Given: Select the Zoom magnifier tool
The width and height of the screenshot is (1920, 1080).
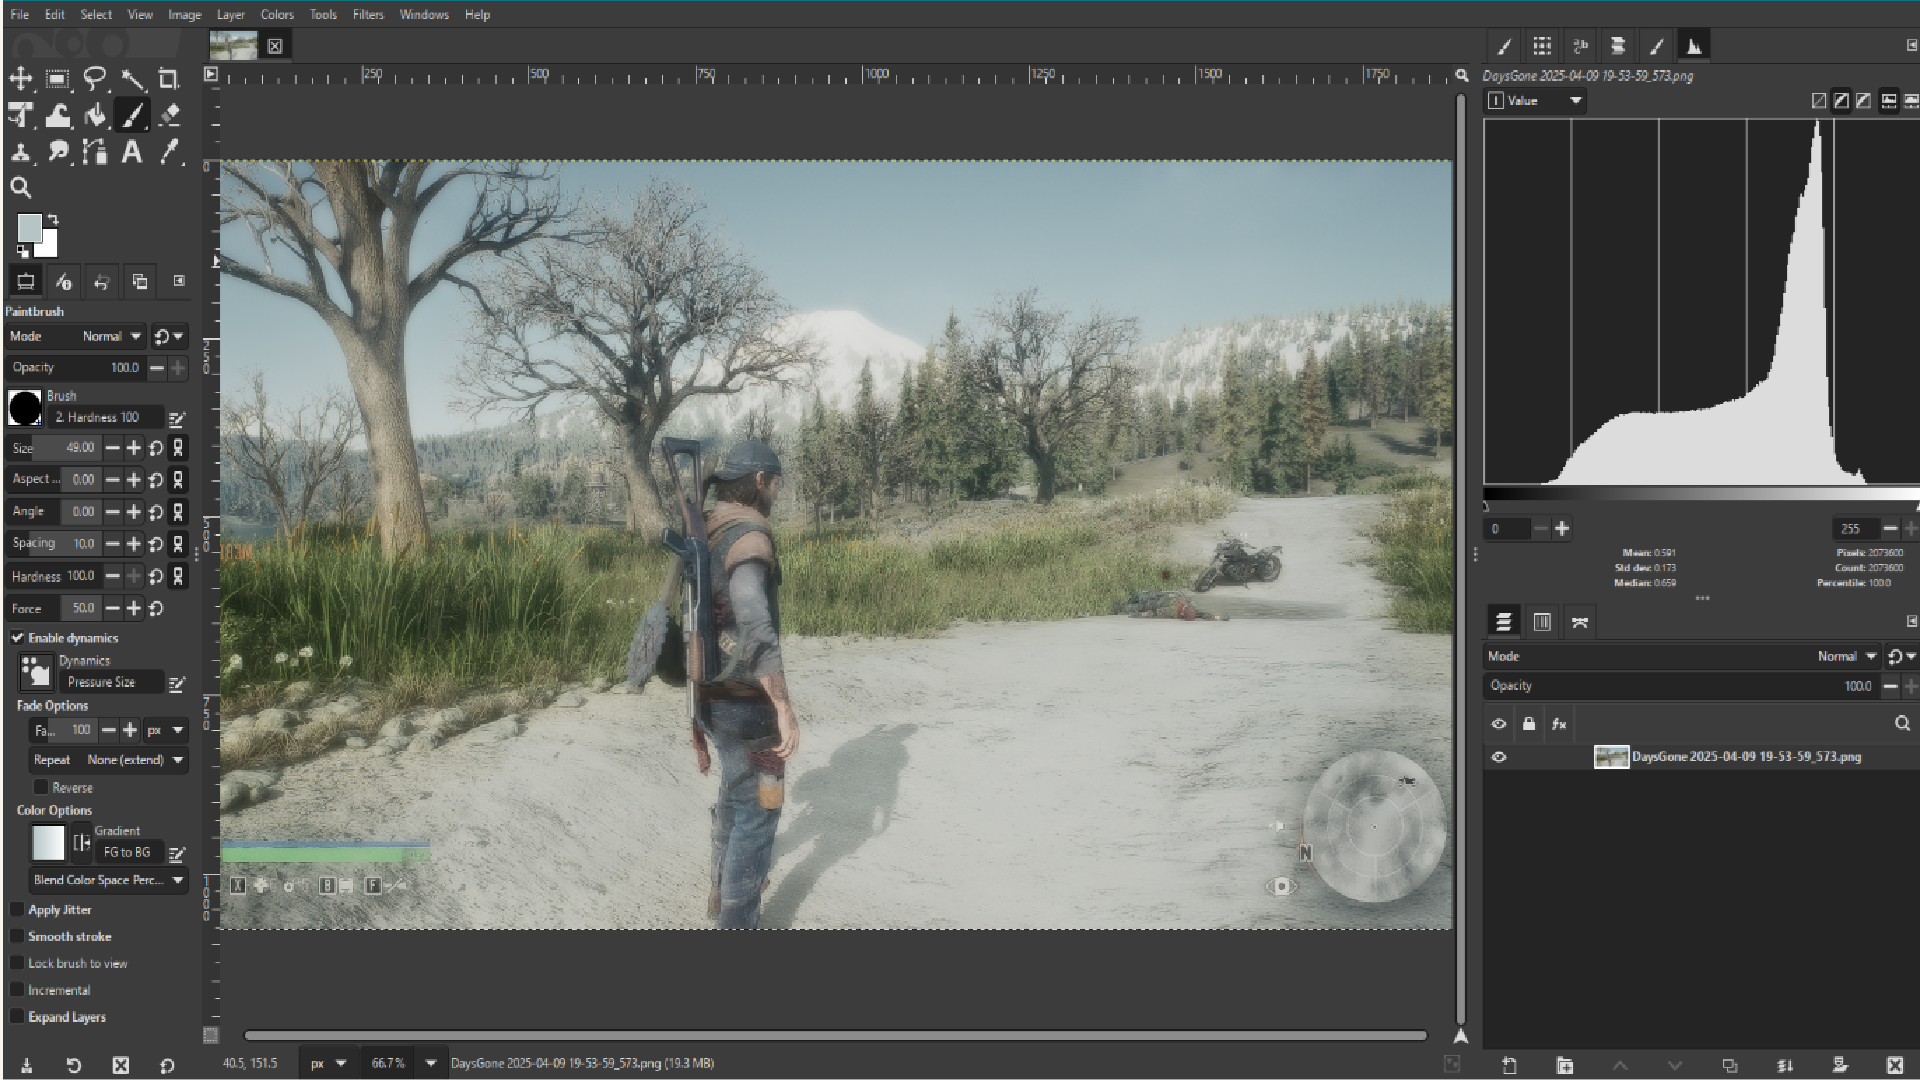Looking at the screenshot, I should 20,187.
